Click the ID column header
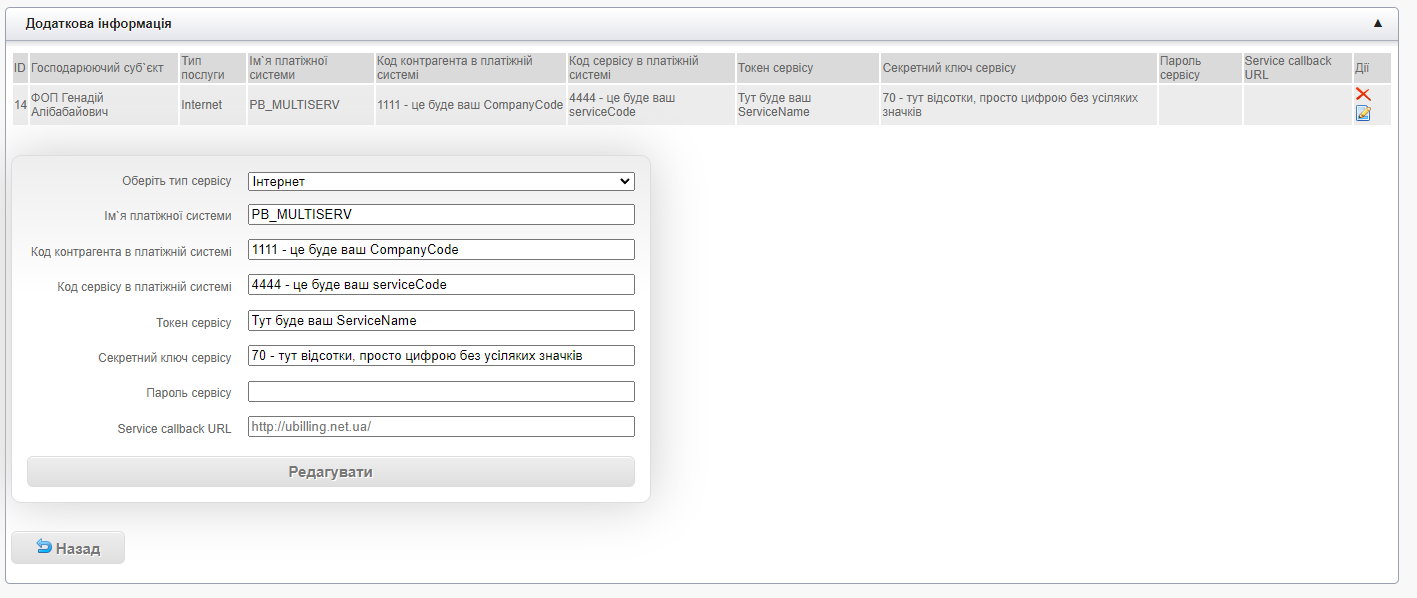1417x598 pixels. point(20,68)
